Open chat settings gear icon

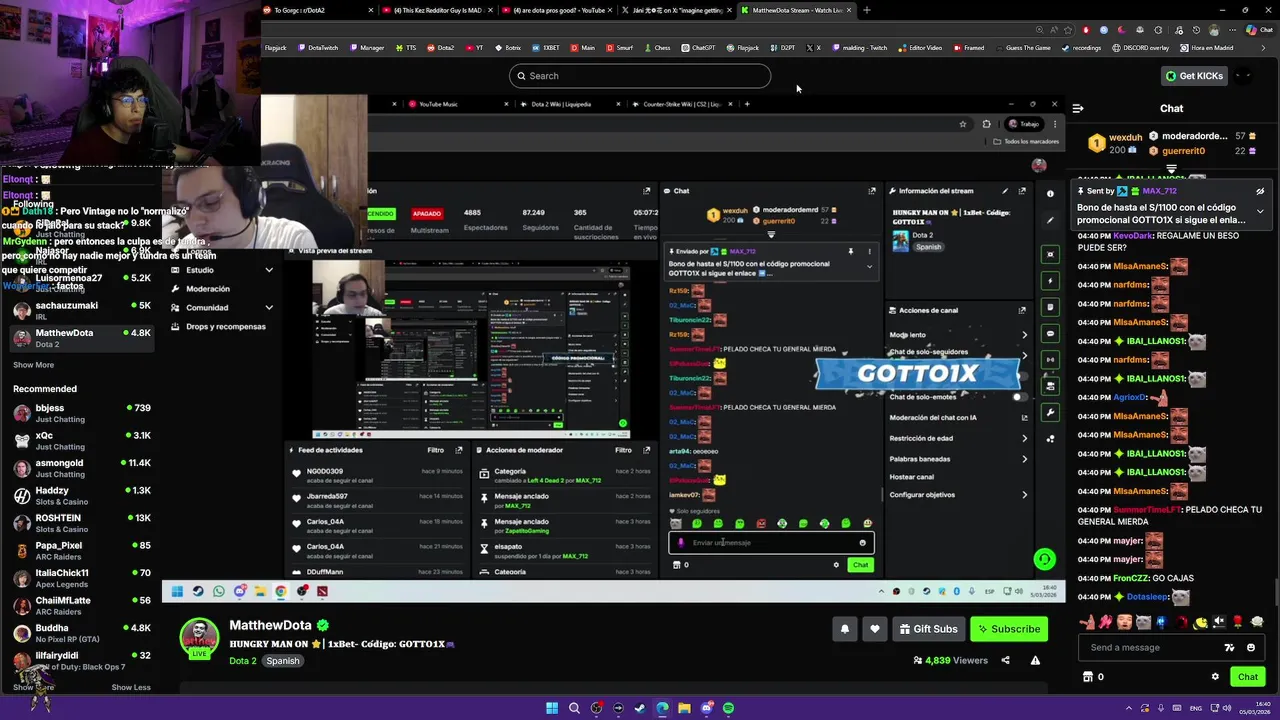click(x=1215, y=677)
